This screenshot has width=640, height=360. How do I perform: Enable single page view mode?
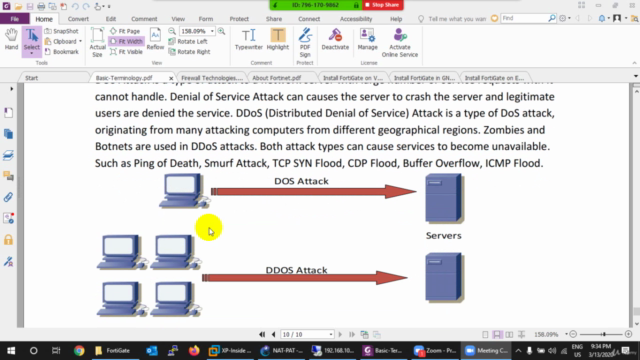[x=485, y=334]
